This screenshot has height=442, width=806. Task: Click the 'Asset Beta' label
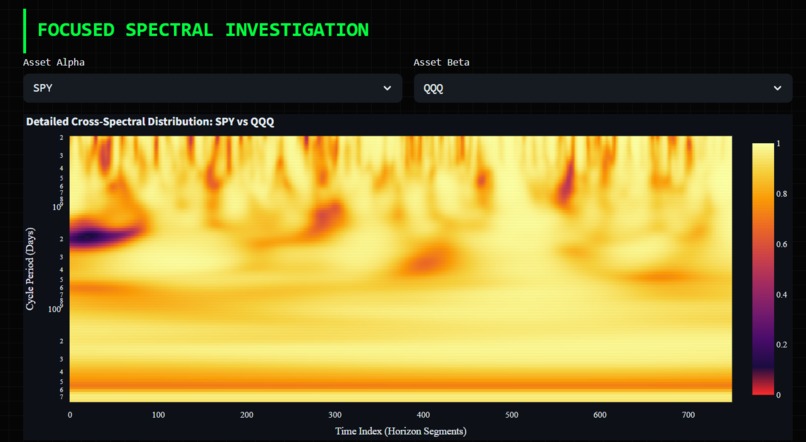[x=441, y=62]
